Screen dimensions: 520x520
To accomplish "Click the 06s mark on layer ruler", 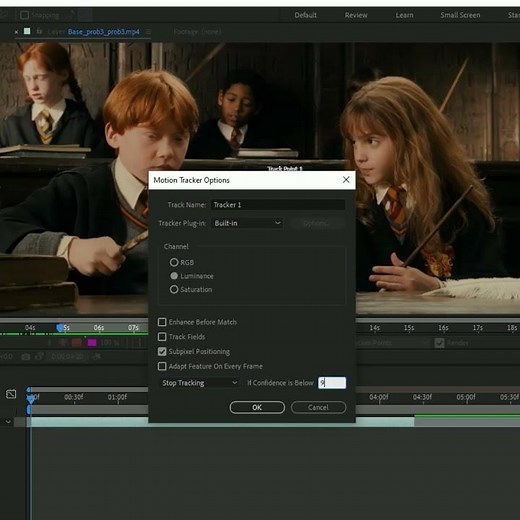I will [99, 328].
